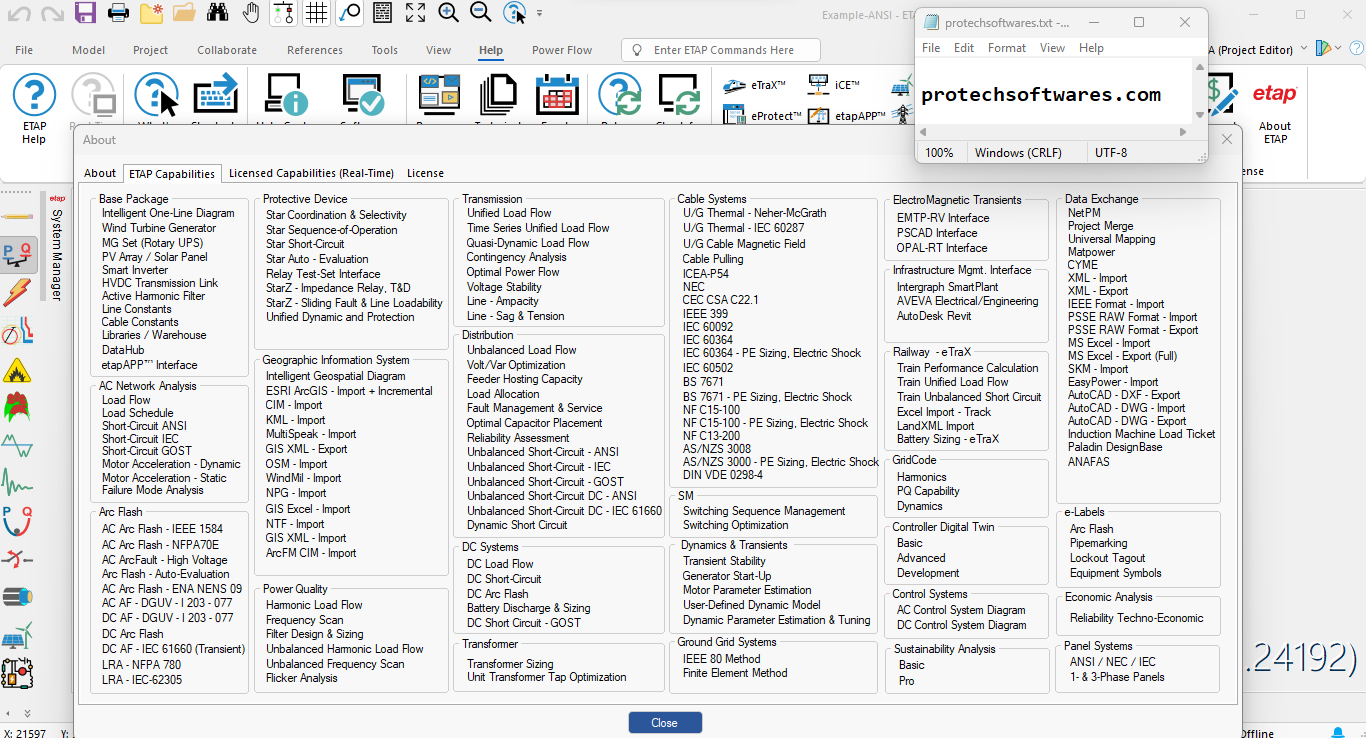Select the cable module sidebar icon
Image resolution: width=1366 pixels, height=738 pixels.
(18, 598)
